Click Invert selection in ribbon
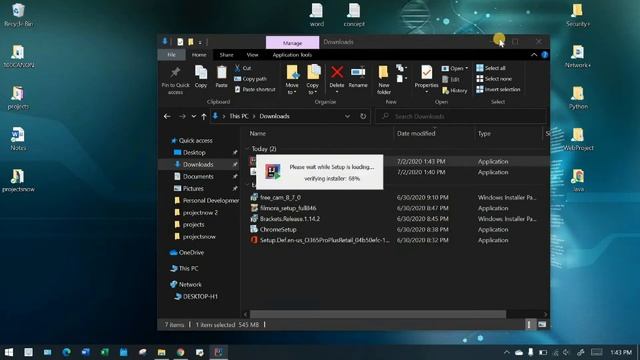 click(498, 89)
